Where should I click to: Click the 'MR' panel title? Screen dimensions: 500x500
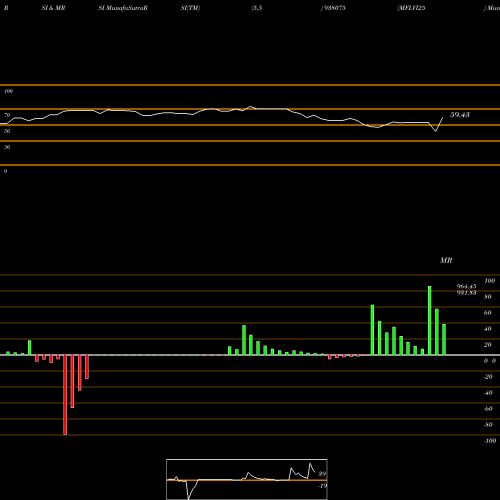(446, 260)
